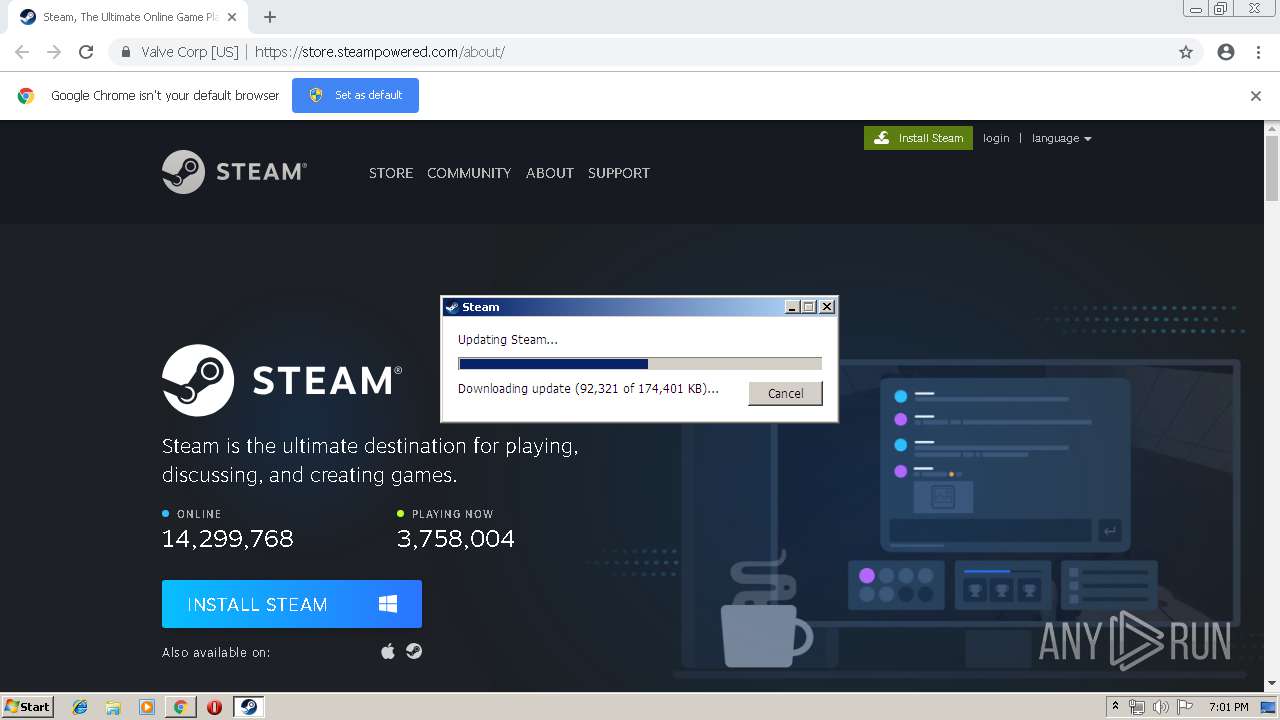1280x720 pixels.
Task: Click the Steam dialog title bar icon
Action: click(452, 307)
